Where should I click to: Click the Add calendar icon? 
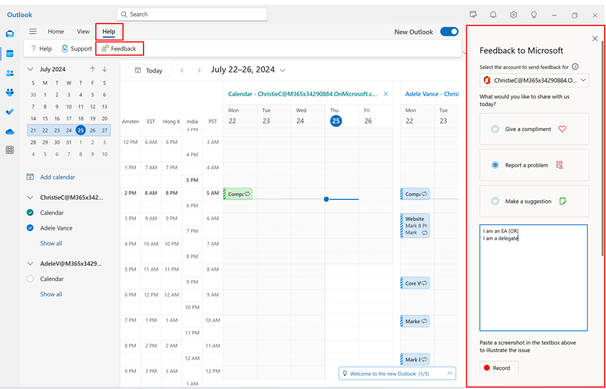point(30,177)
